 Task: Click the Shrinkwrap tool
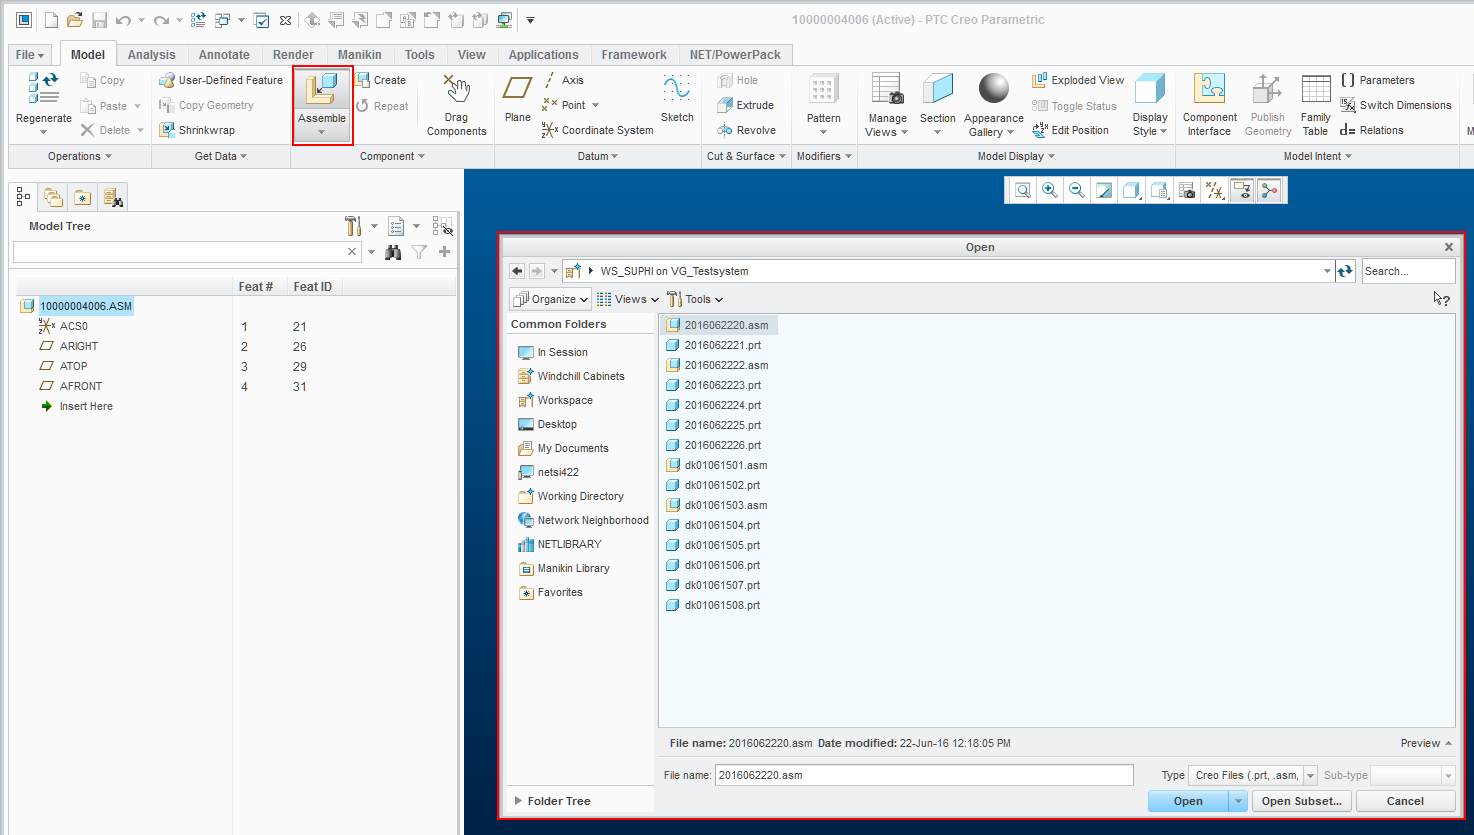(x=197, y=130)
